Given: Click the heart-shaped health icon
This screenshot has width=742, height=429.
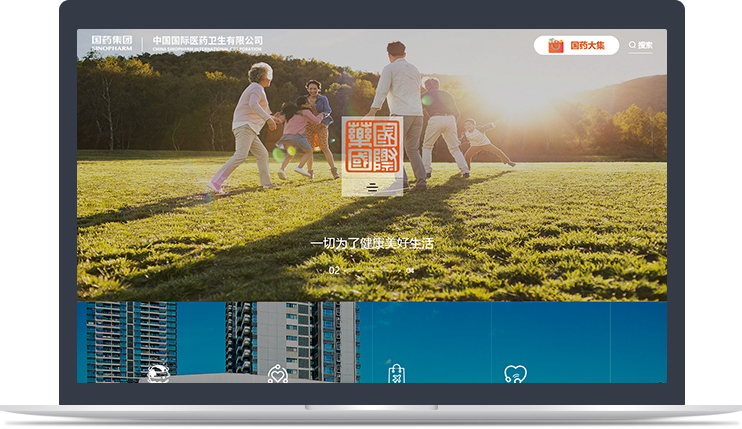Looking at the screenshot, I should [x=515, y=374].
